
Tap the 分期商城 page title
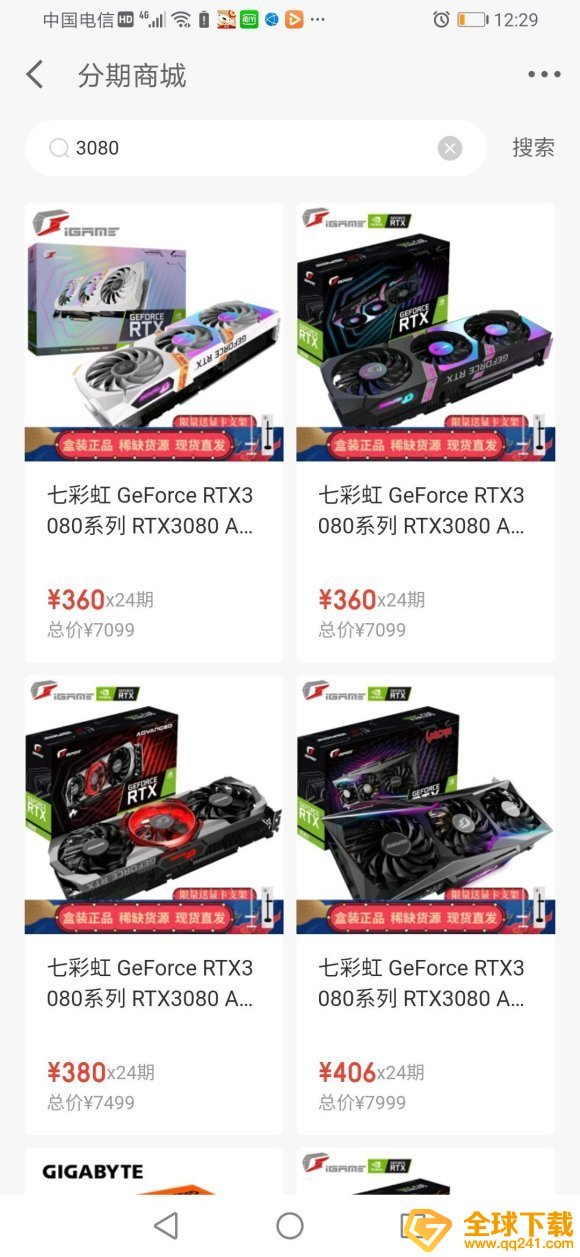coord(132,76)
